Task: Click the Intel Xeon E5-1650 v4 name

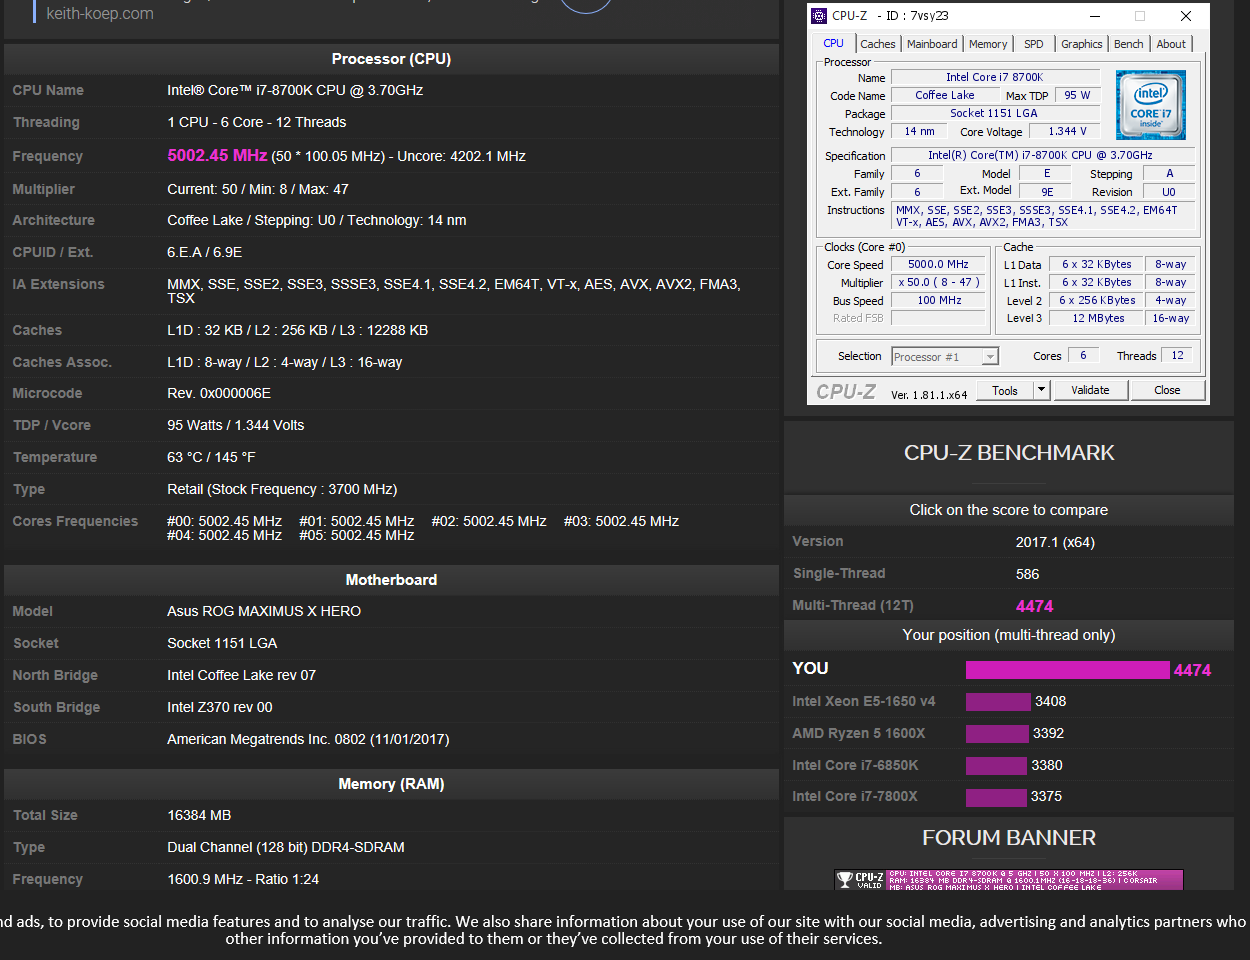Action: coord(863,701)
